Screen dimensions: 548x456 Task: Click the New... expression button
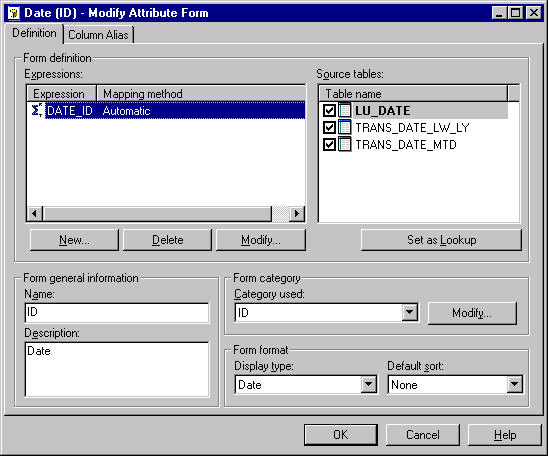74,240
